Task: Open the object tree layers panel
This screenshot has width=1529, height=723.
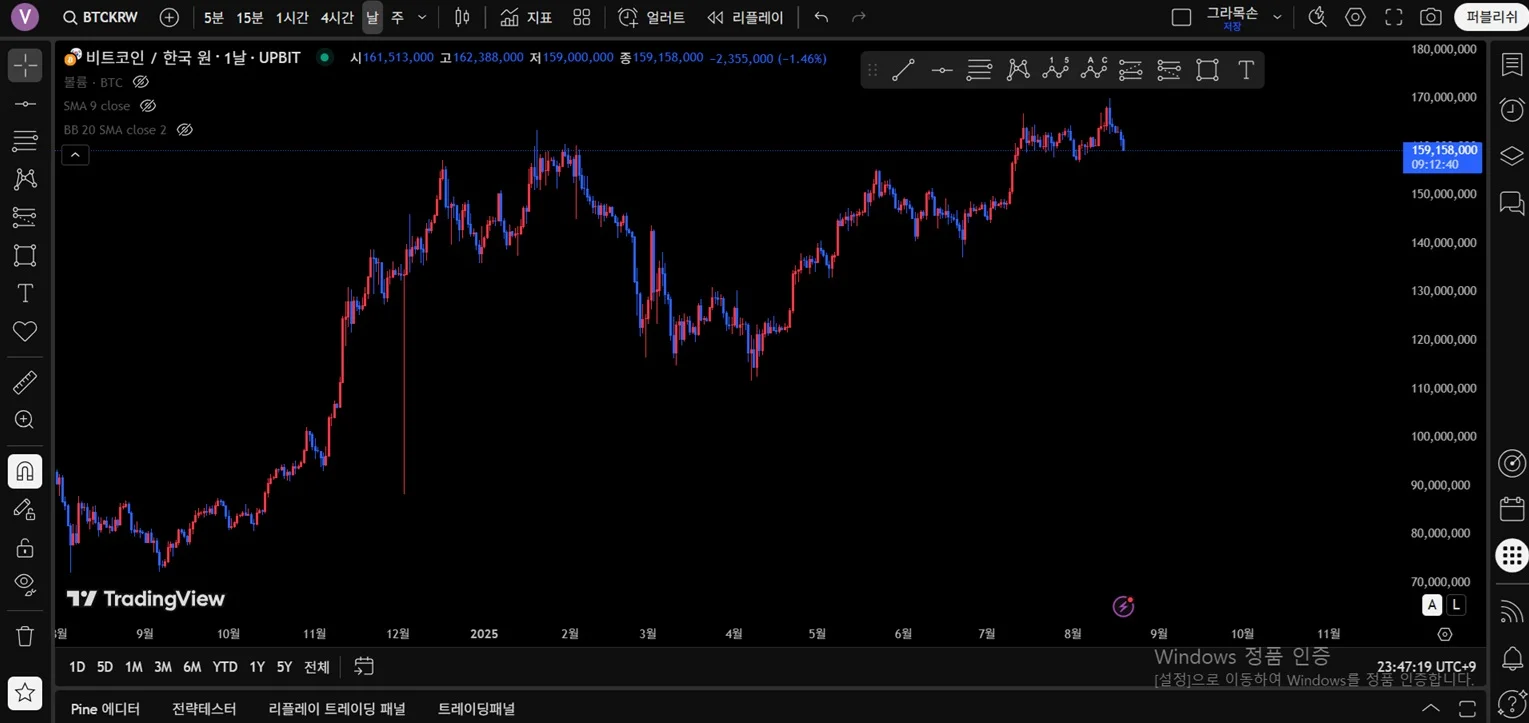Action: click(x=1512, y=156)
